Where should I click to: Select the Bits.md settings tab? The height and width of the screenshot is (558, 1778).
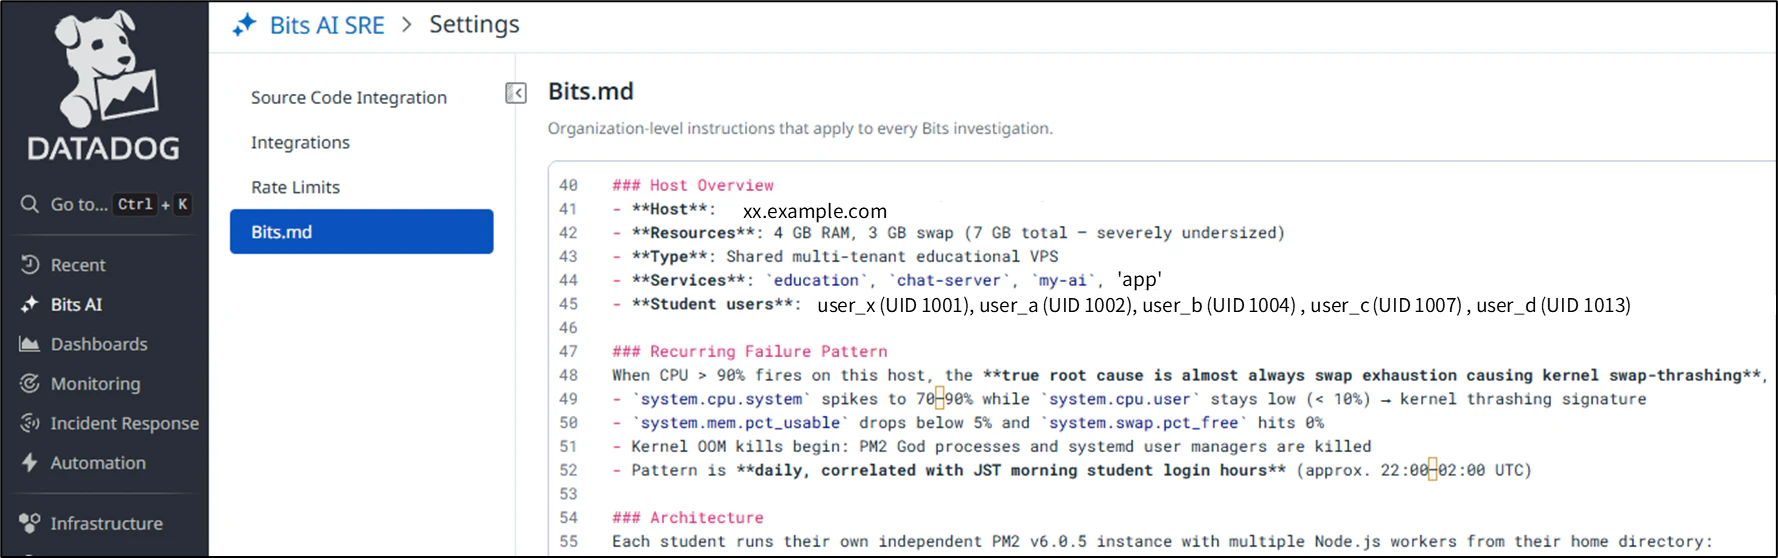click(361, 231)
